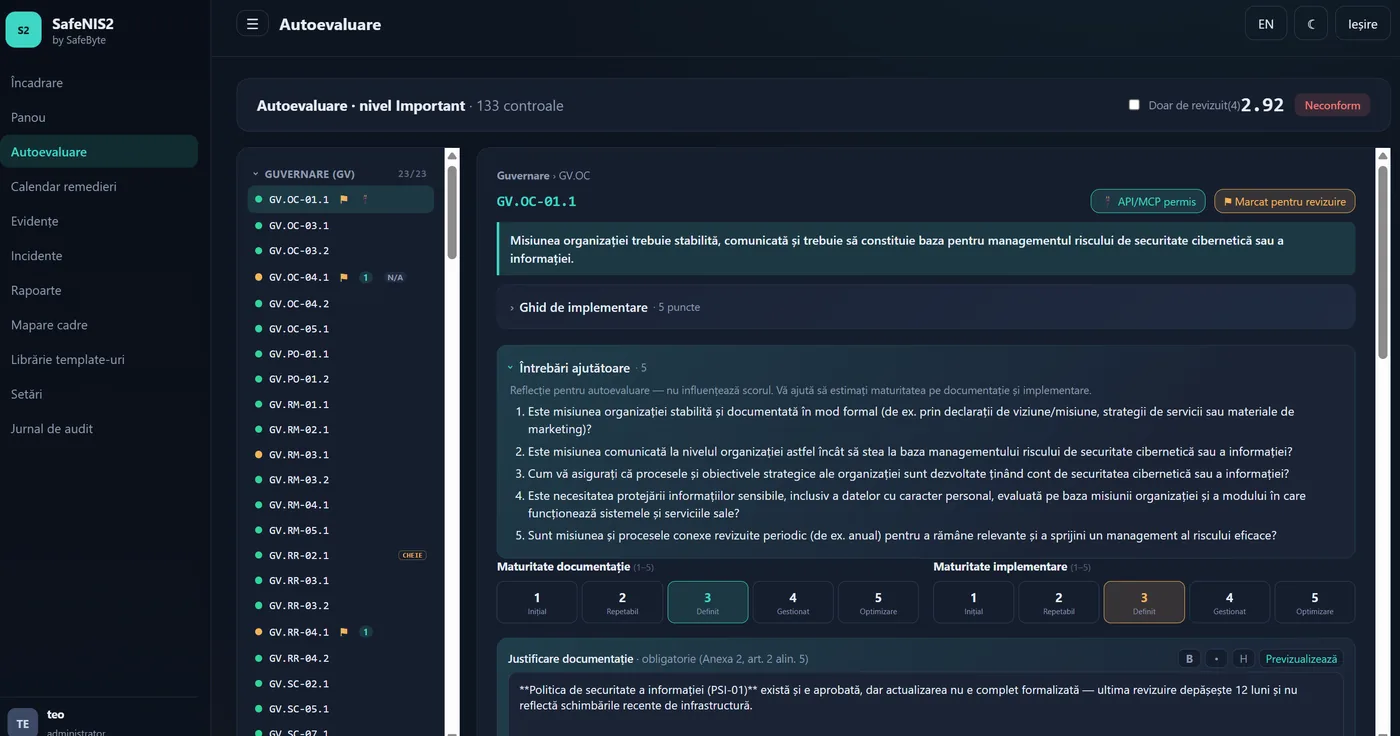Viewport: 1400px width, 736px height.
Task: Select control GV.OC-04.2 in the list
Action: tap(341, 303)
